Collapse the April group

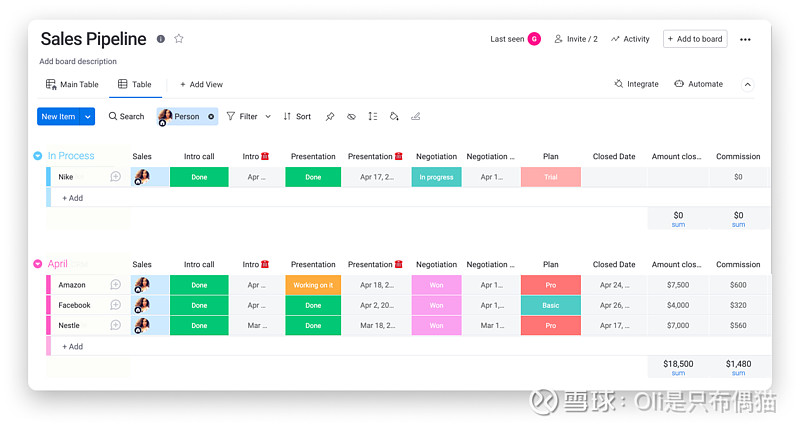[x=38, y=264]
